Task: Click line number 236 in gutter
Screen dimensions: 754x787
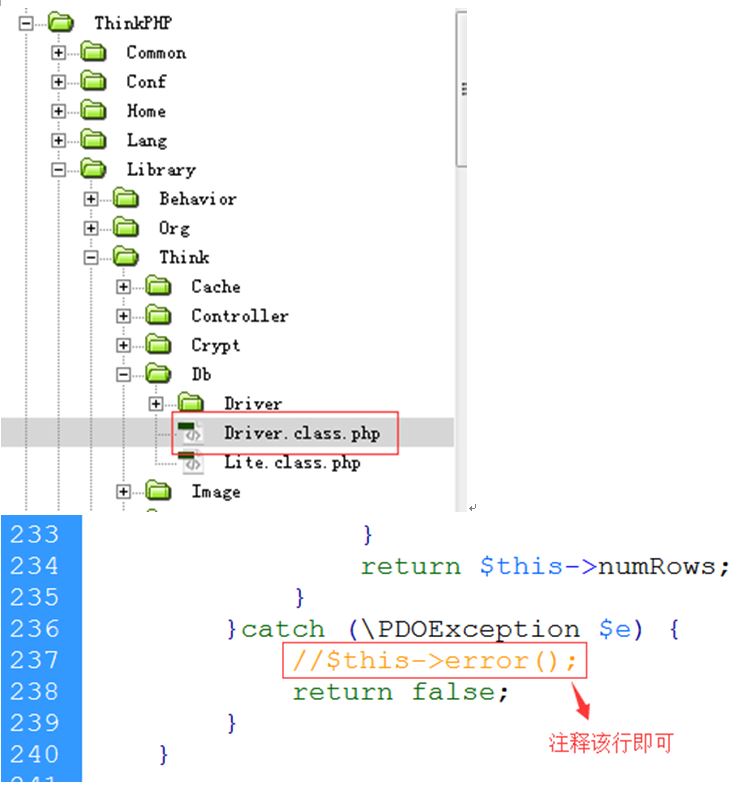Action: coord(35,628)
